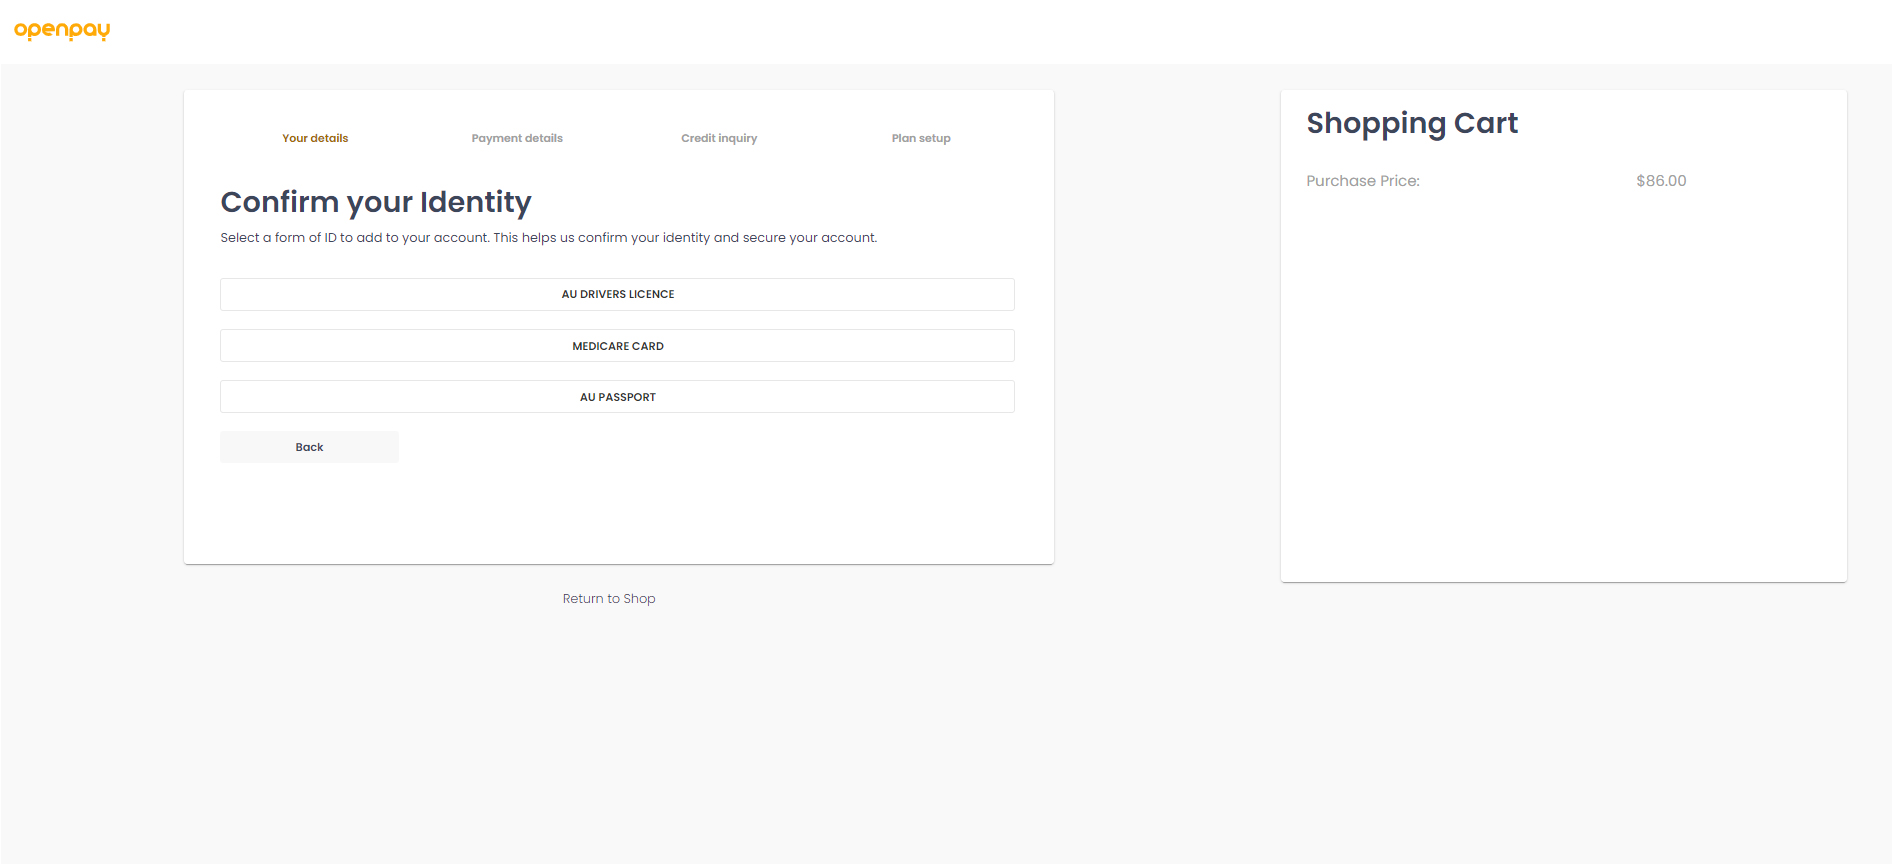
Task: Open the Your details step
Action: pyautogui.click(x=315, y=138)
